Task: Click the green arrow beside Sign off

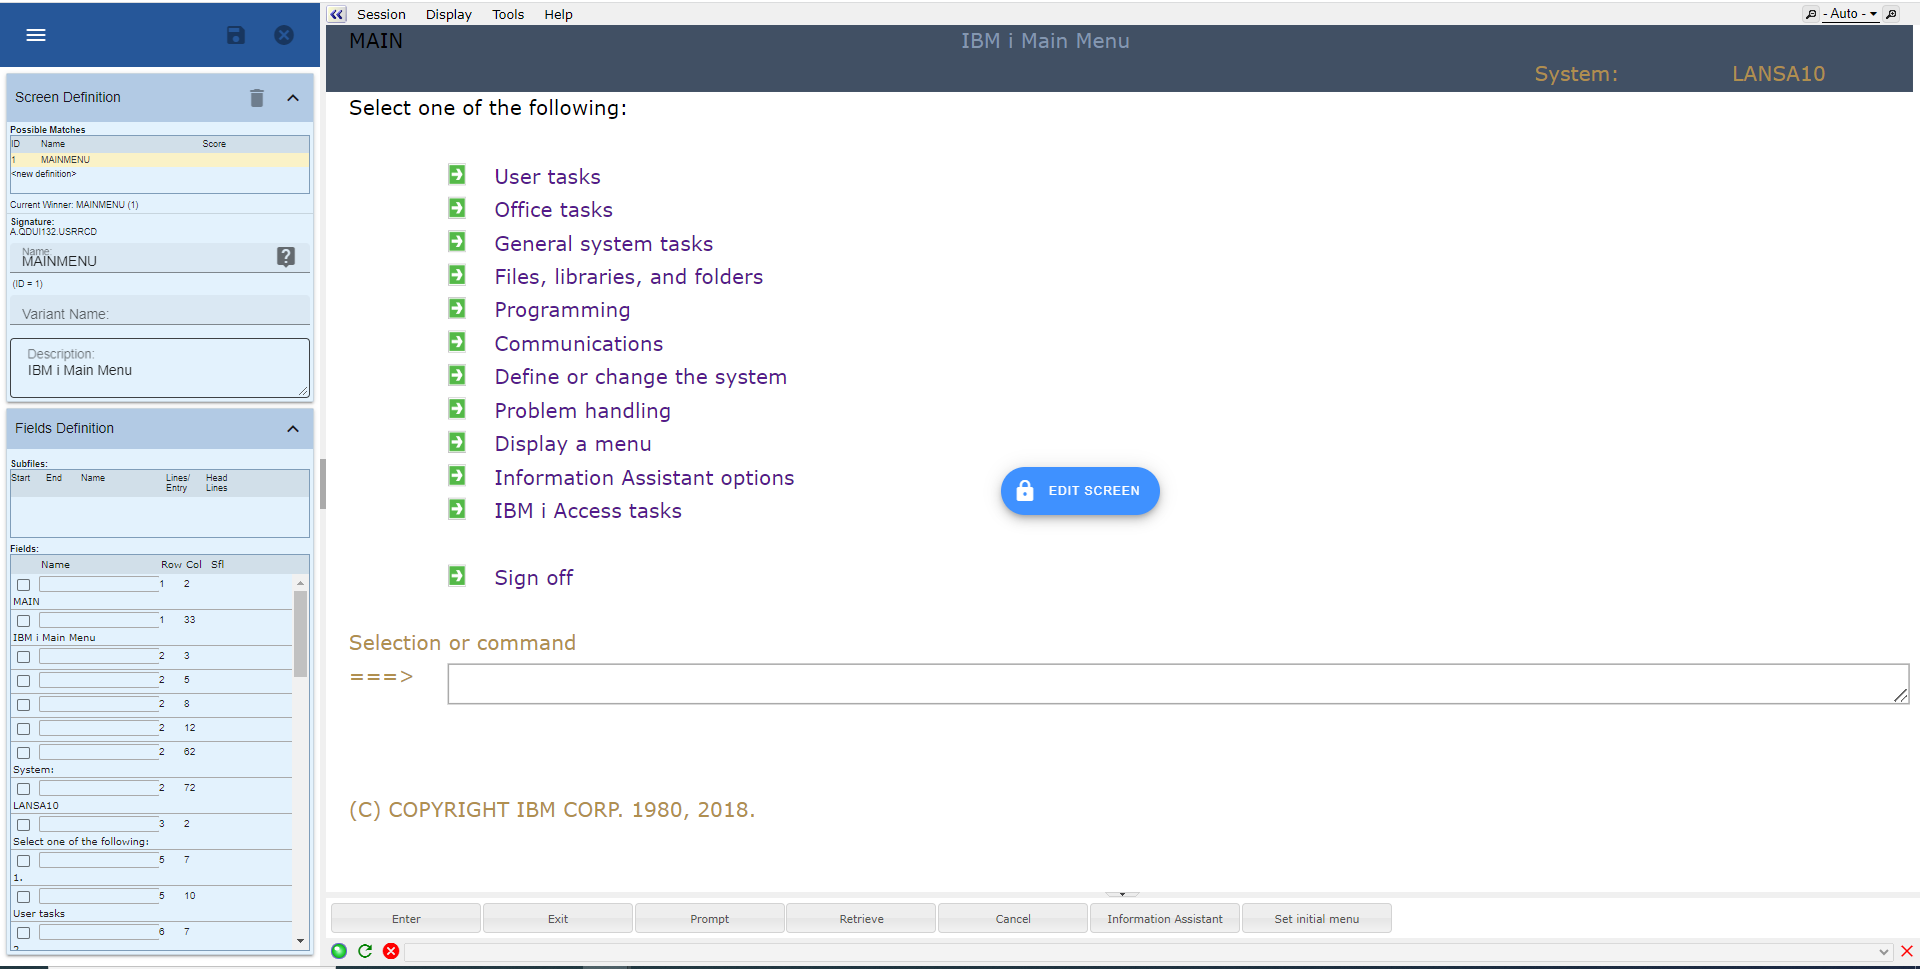Action: point(457,576)
